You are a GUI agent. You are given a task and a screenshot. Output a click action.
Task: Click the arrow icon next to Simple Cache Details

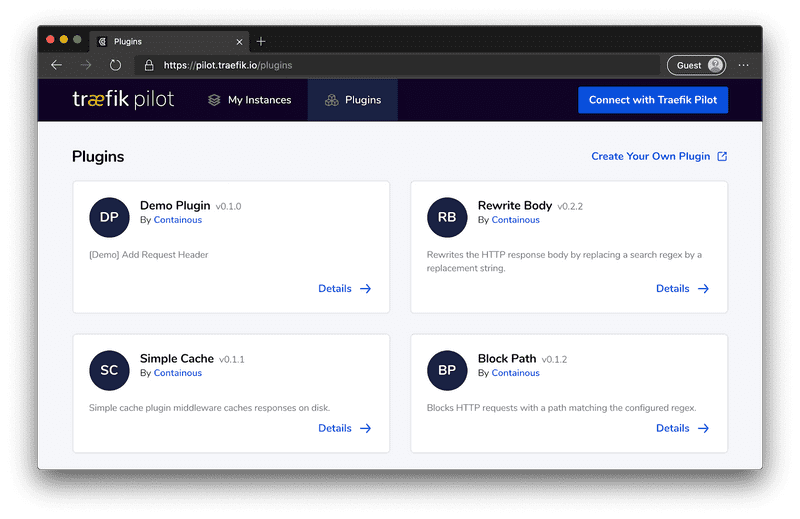(x=365, y=428)
